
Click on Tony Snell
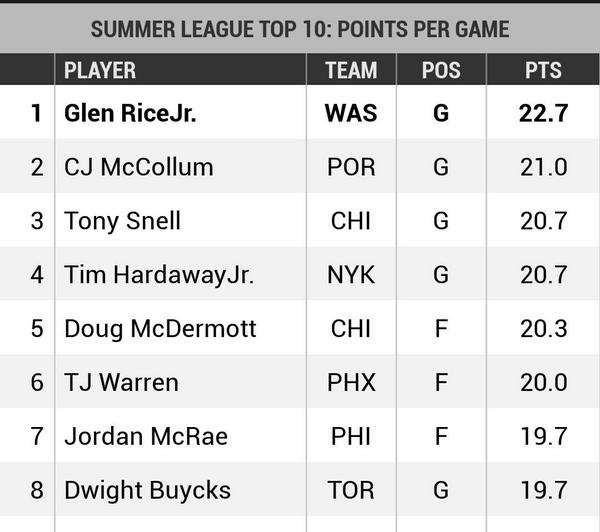pyautogui.click(x=122, y=220)
